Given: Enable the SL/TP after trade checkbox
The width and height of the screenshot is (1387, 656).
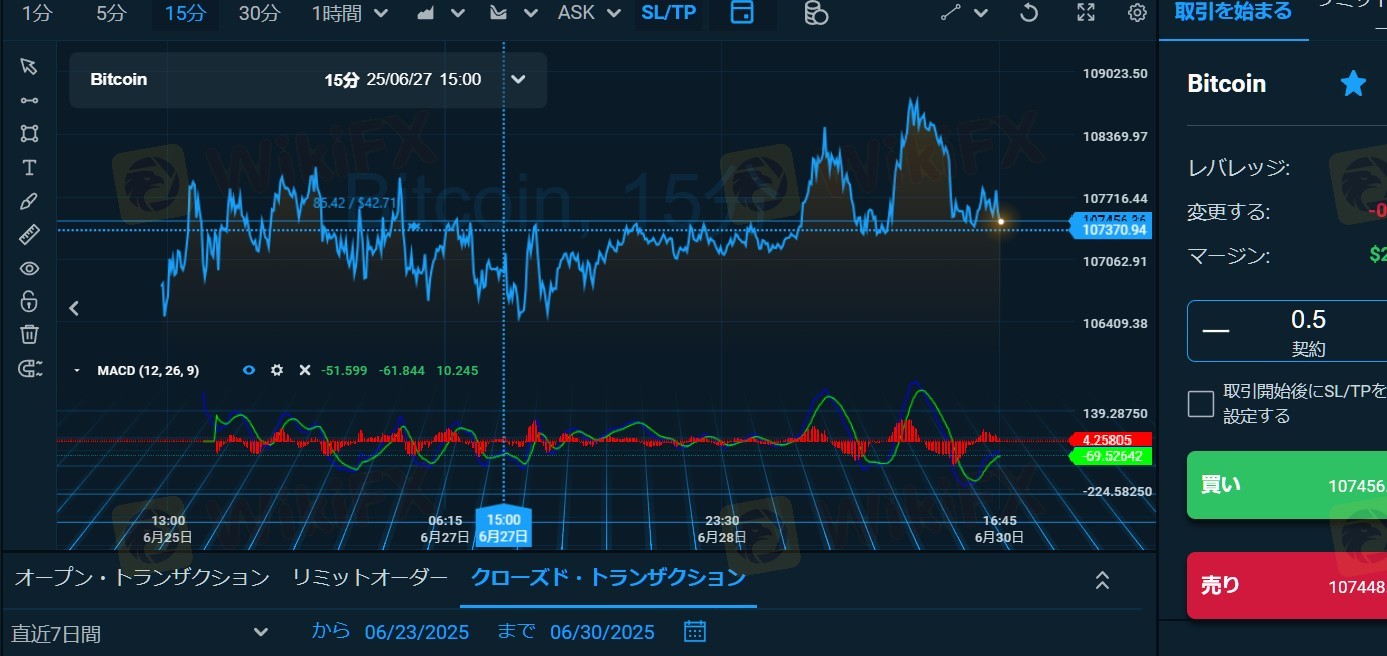Looking at the screenshot, I should point(1201,404).
